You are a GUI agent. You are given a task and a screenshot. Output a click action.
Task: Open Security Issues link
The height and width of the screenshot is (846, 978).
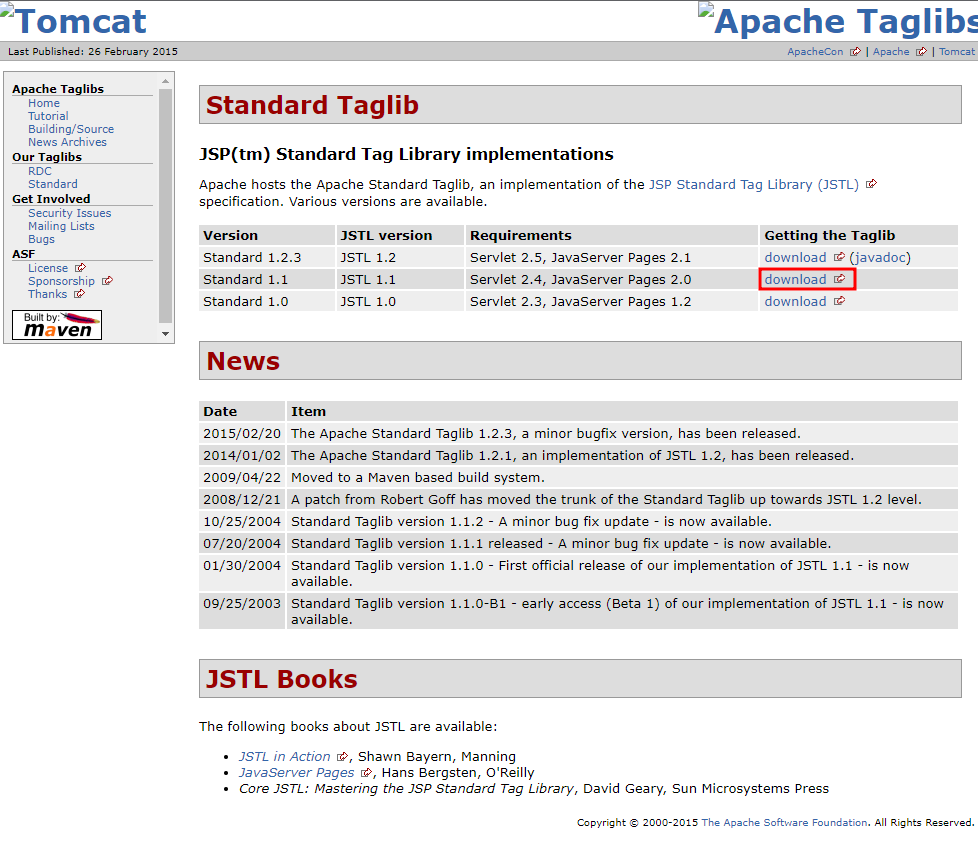[70, 213]
